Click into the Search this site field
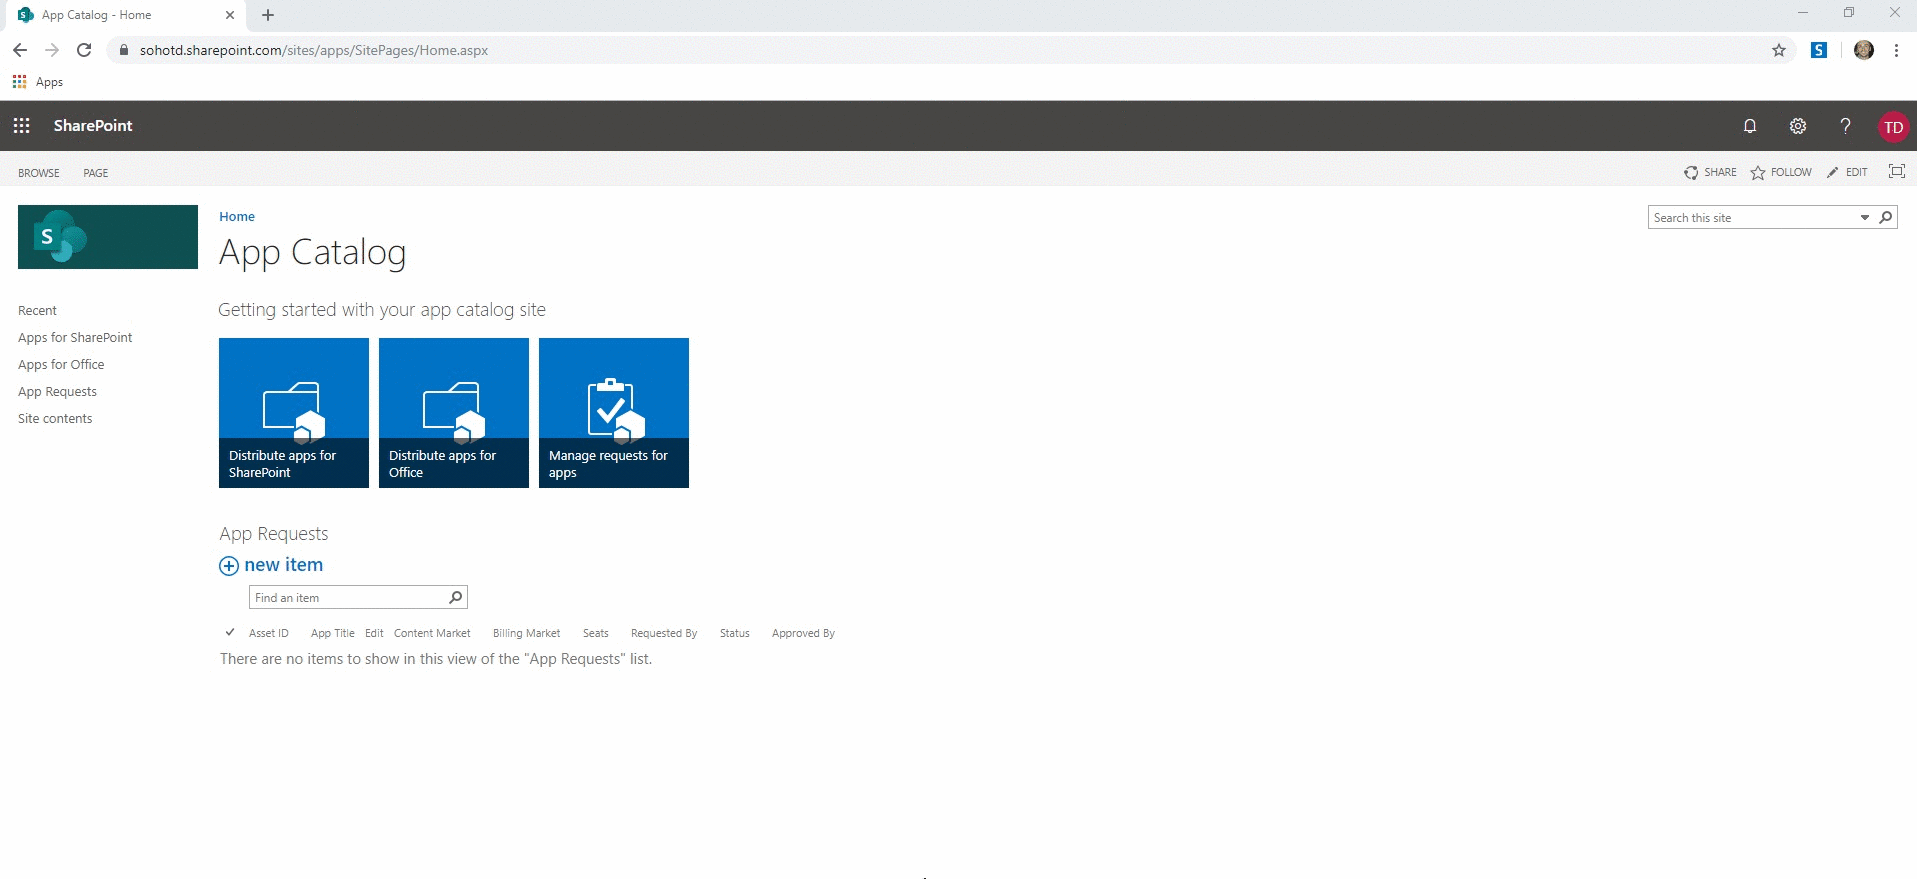The width and height of the screenshot is (1917, 879). pos(1753,217)
